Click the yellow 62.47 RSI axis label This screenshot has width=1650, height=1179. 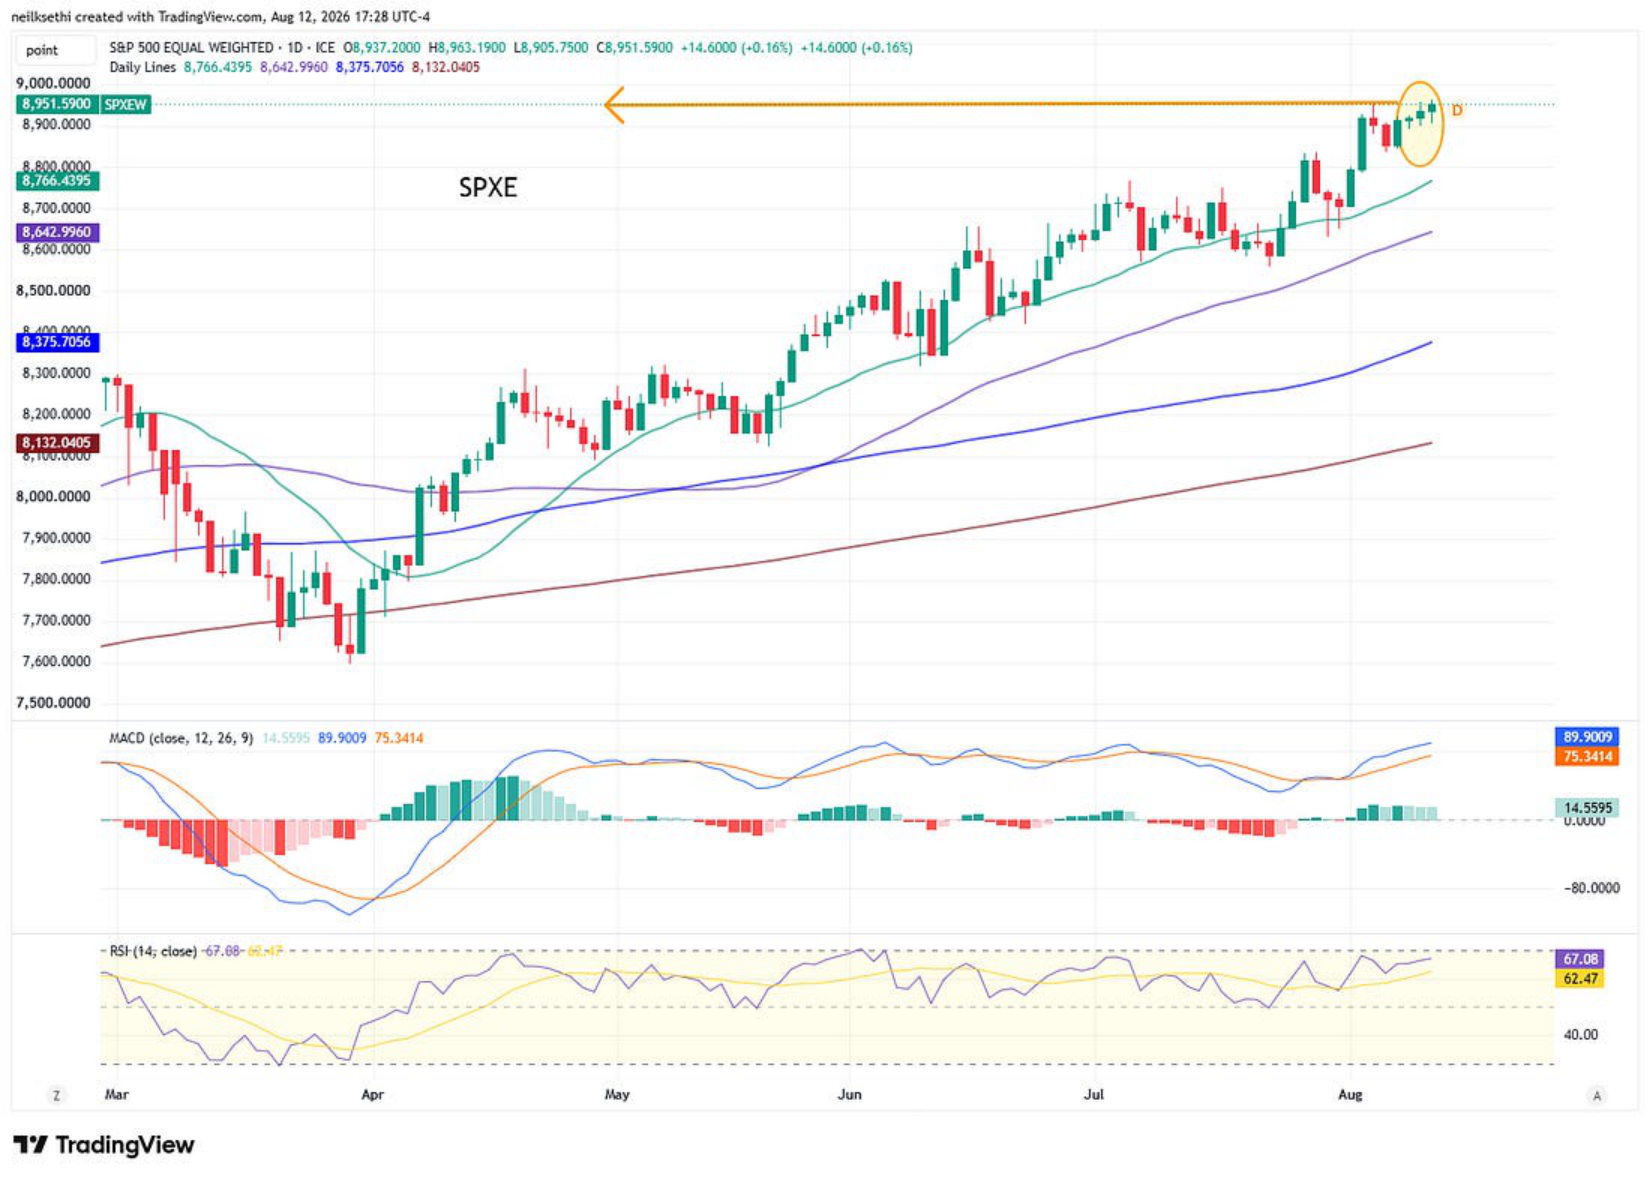pyautogui.click(x=1580, y=979)
